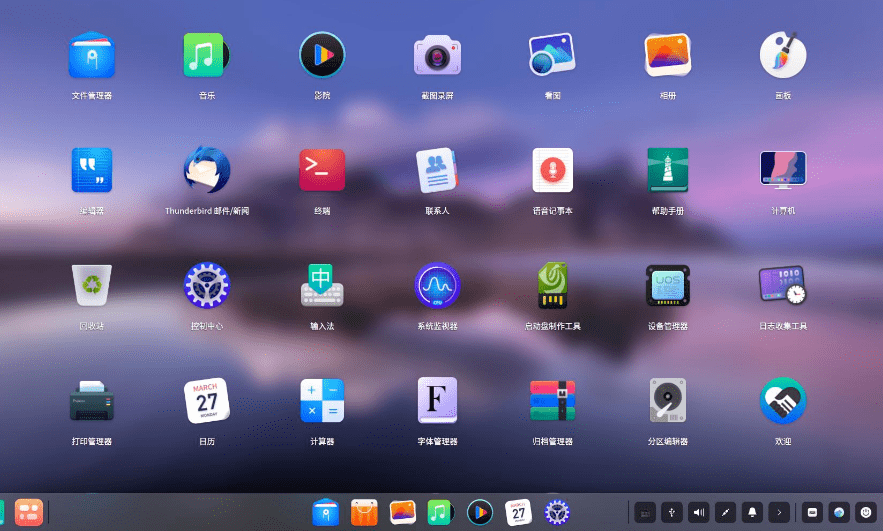Open the Boot Maker (启动盘制作工具) app
This screenshot has width=883, height=531.
point(552,286)
